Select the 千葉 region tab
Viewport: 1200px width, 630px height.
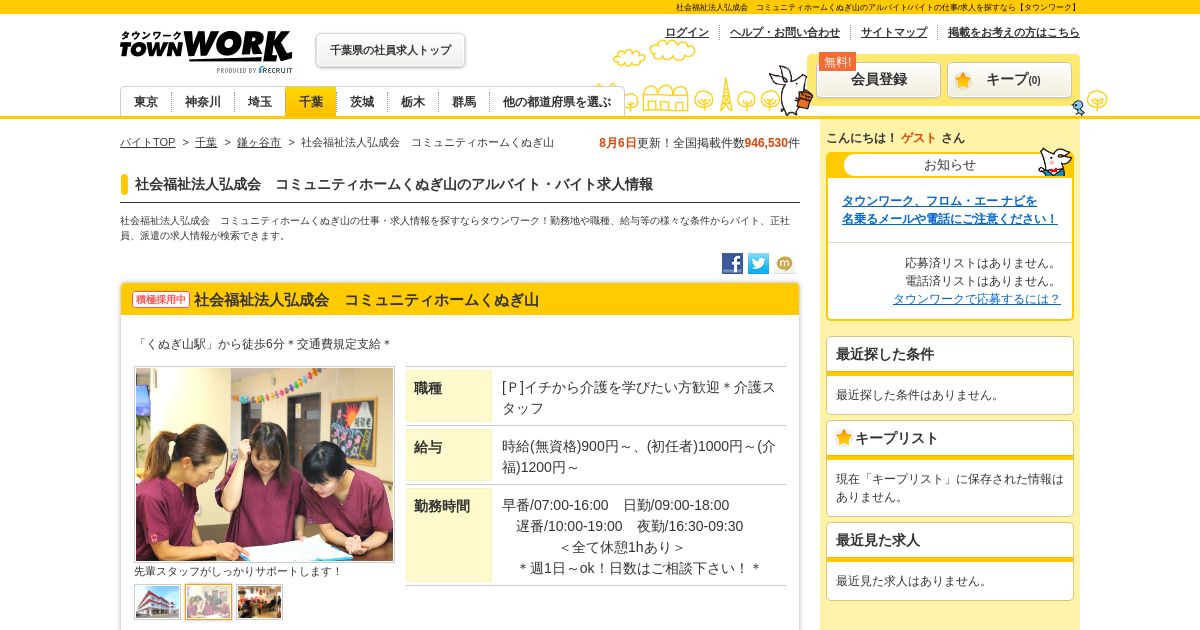[x=311, y=102]
